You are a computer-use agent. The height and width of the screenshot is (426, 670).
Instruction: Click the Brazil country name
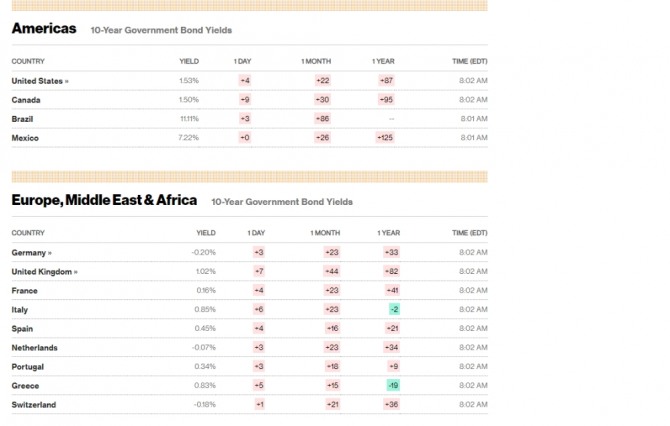(24, 118)
